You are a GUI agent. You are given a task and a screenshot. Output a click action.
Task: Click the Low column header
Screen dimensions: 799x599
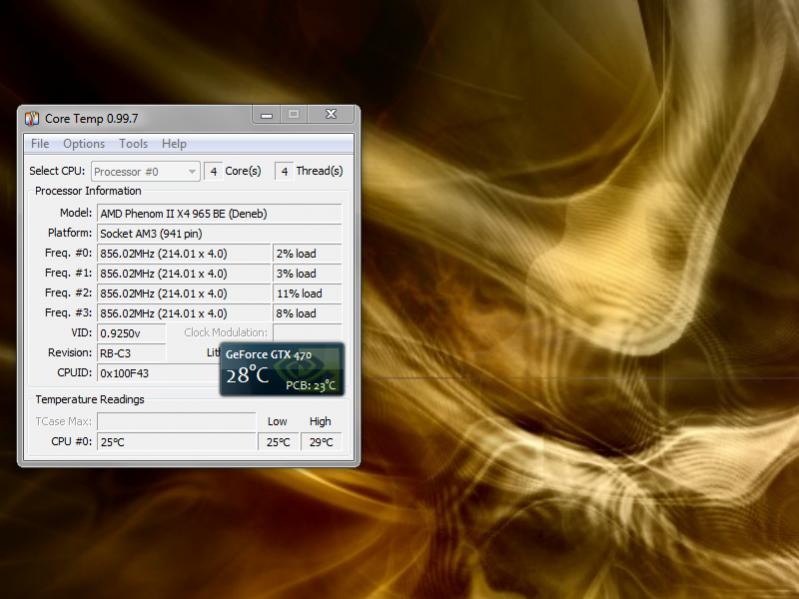[277, 421]
